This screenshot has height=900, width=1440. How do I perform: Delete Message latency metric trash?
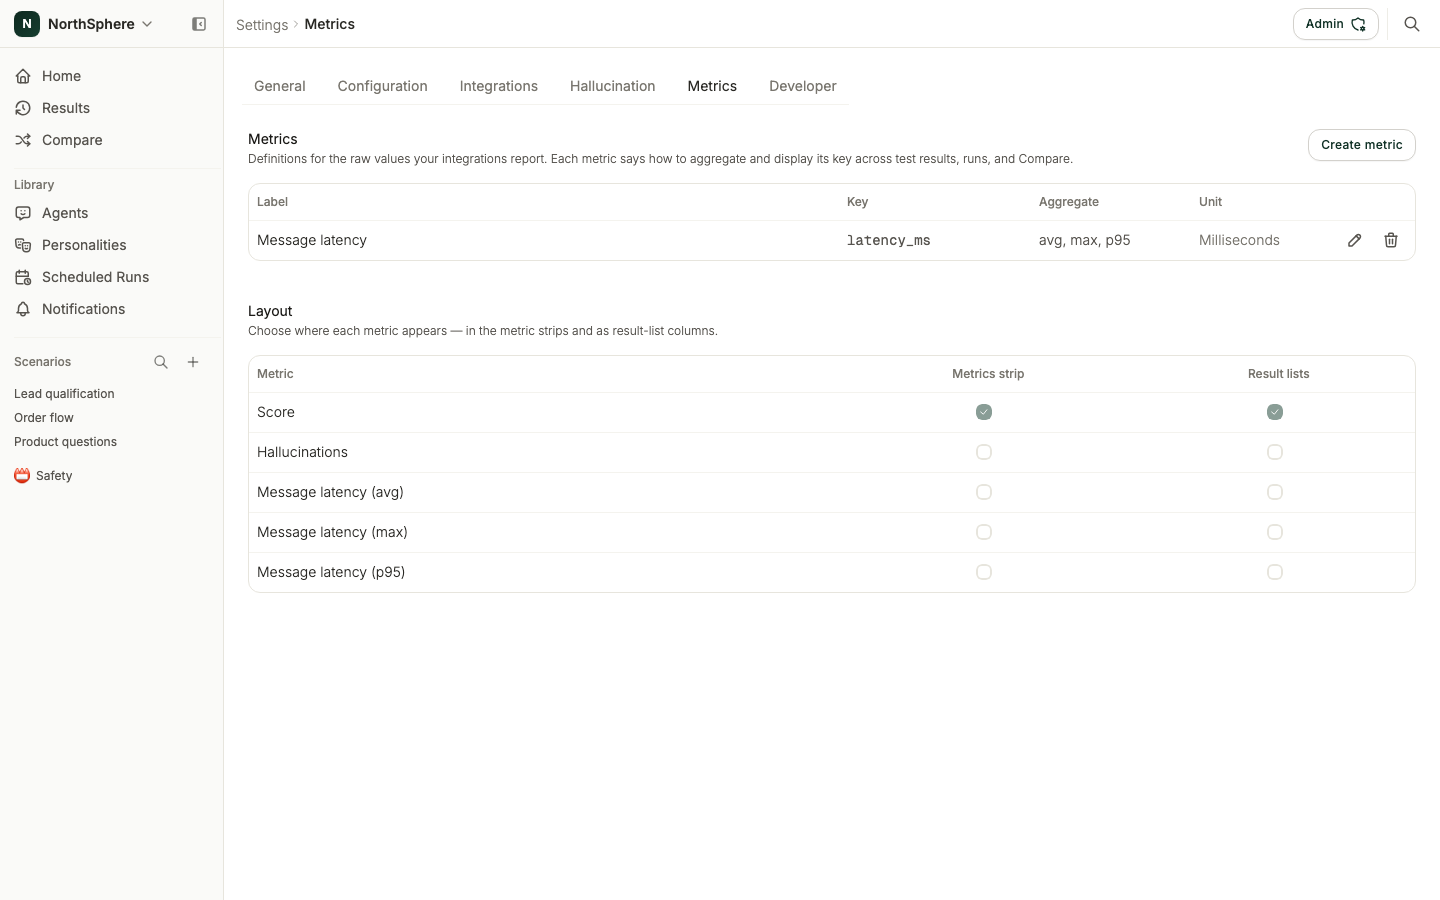pos(1391,240)
